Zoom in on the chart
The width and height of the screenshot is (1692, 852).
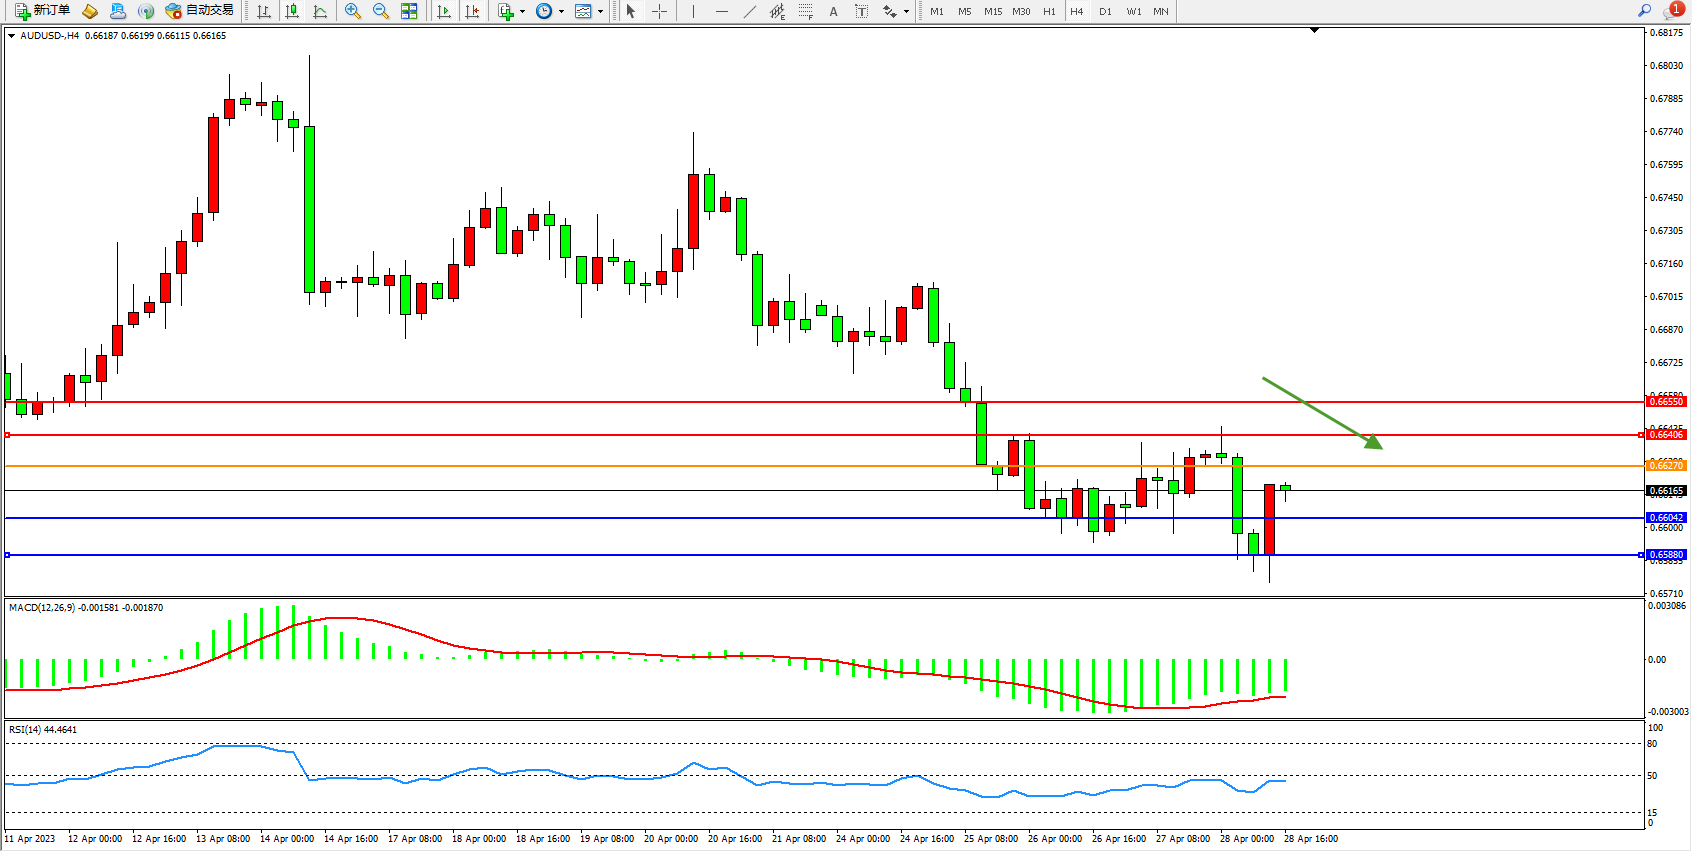tap(353, 11)
